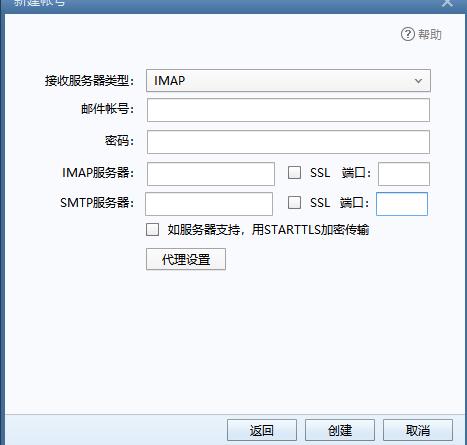Focus the SMTP server 端口 port field
The image size is (467, 445).
coord(402,204)
